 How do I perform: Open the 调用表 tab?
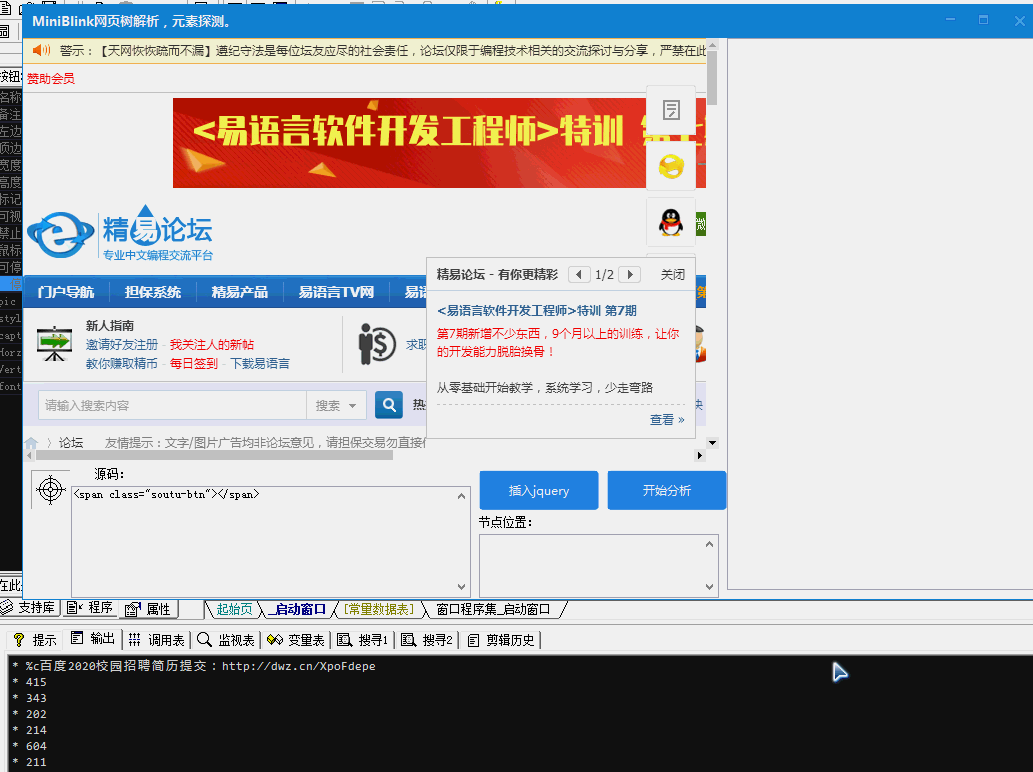pyautogui.click(x=157, y=640)
